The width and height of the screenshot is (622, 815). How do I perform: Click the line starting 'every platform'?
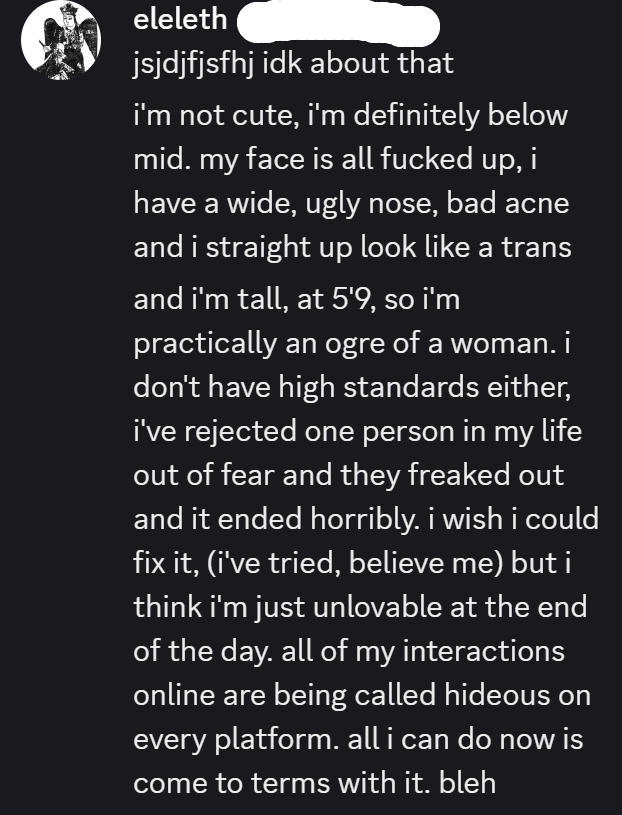[358, 739]
